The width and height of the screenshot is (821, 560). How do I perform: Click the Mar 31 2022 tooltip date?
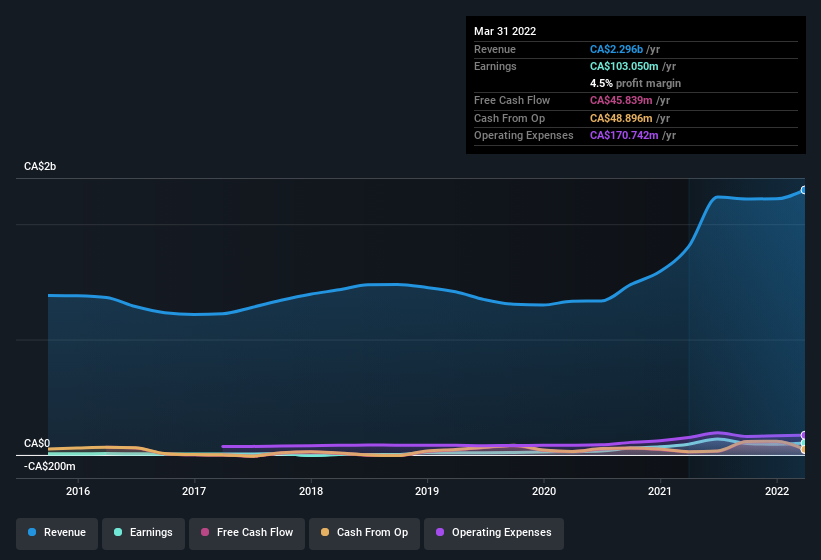click(x=505, y=31)
